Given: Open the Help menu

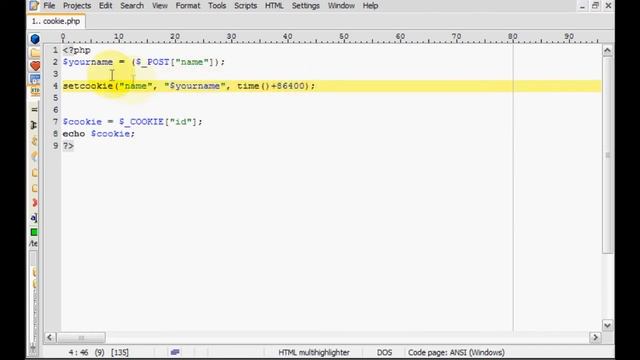Looking at the screenshot, I should [370, 6].
